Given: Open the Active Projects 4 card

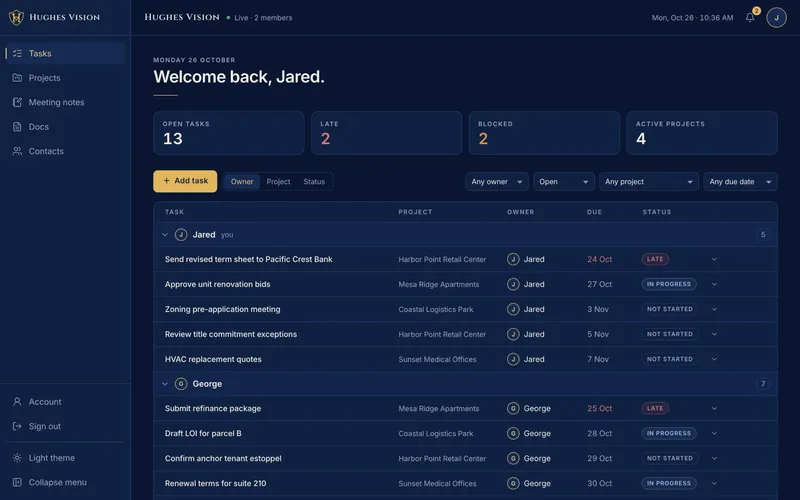Looking at the screenshot, I should pyautogui.click(x=702, y=133).
